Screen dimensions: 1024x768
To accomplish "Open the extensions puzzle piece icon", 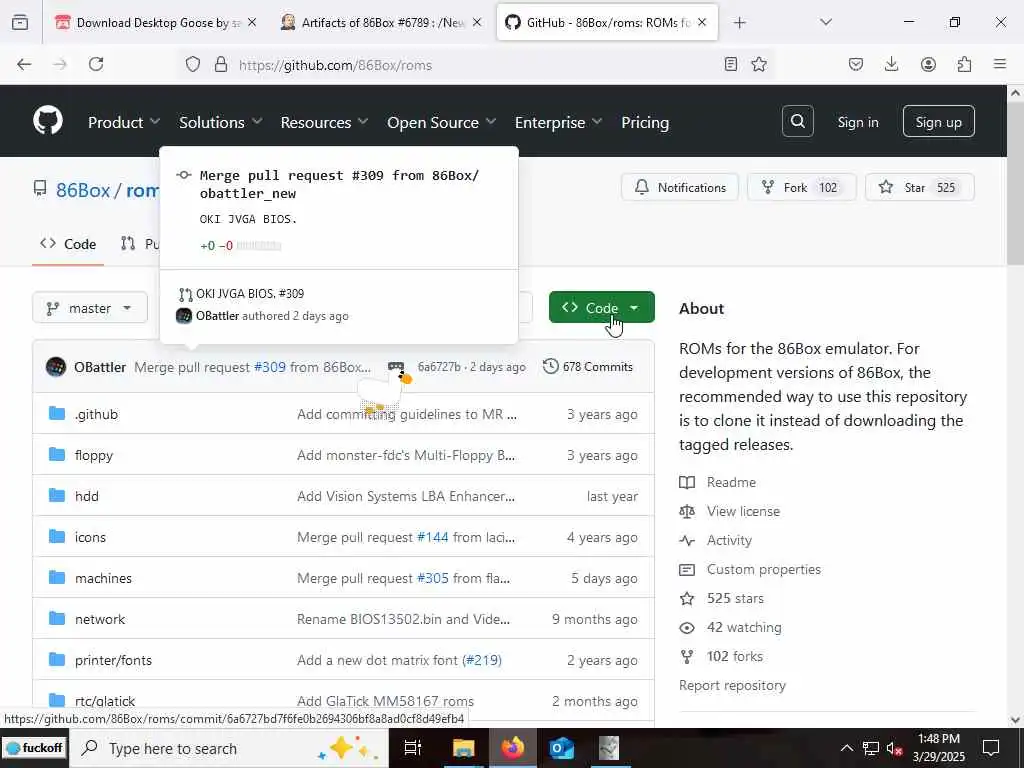I will click(964, 64).
